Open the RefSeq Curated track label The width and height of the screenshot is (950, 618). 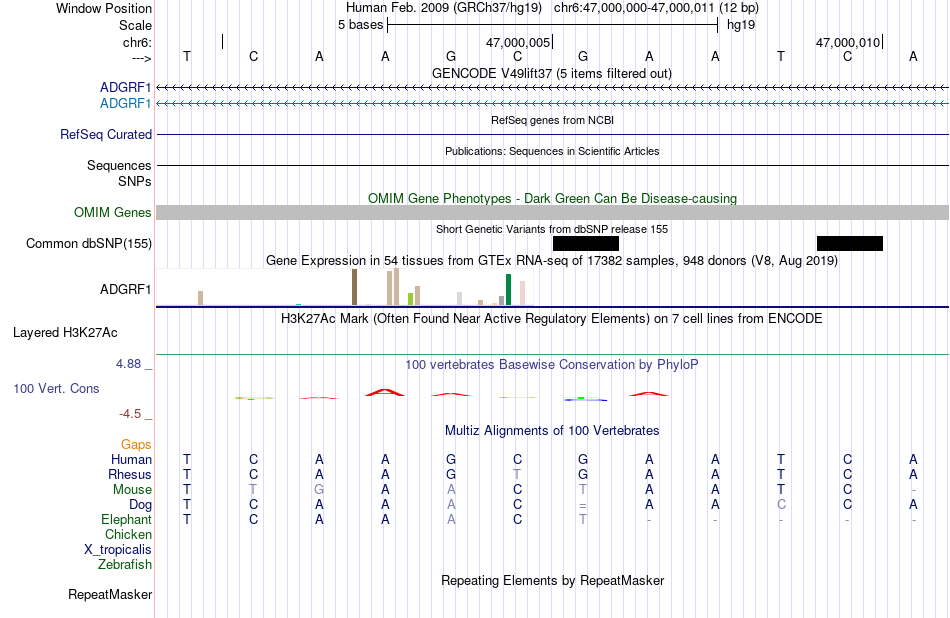tap(106, 135)
